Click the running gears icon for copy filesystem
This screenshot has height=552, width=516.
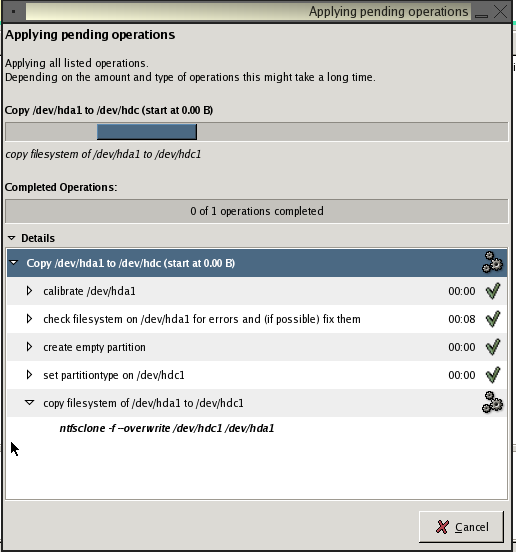tap(492, 402)
